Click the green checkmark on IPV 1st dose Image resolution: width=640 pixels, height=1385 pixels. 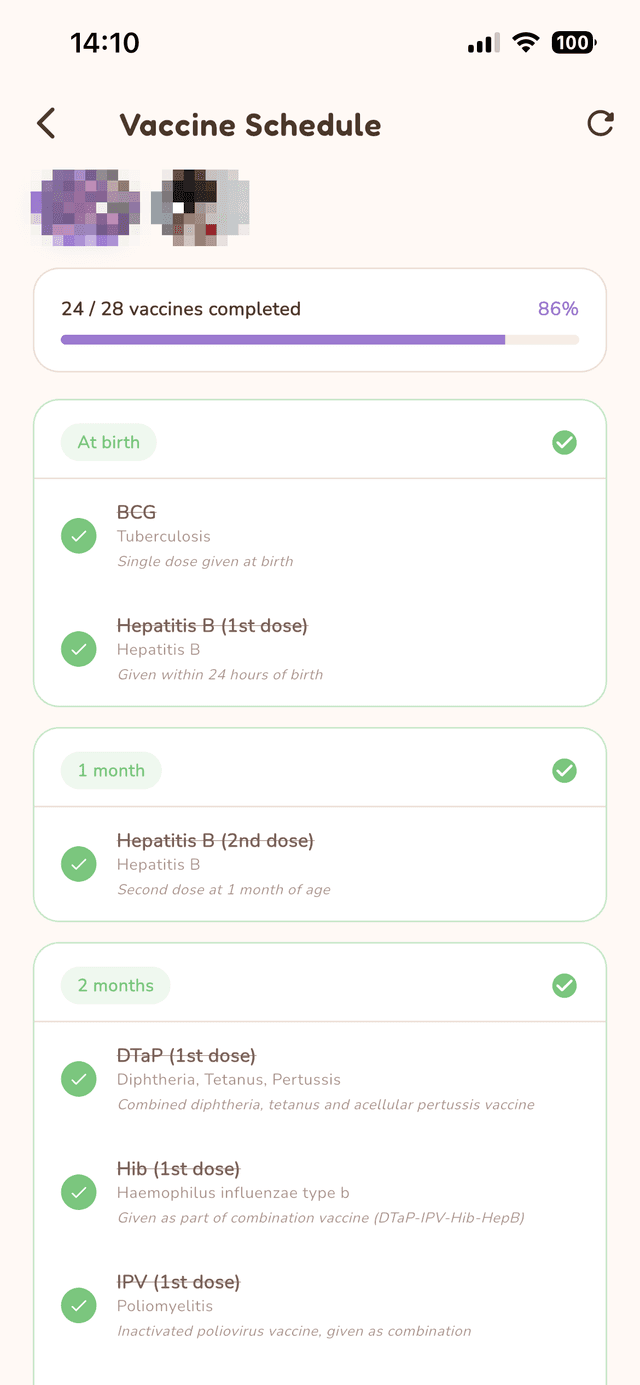click(79, 1305)
